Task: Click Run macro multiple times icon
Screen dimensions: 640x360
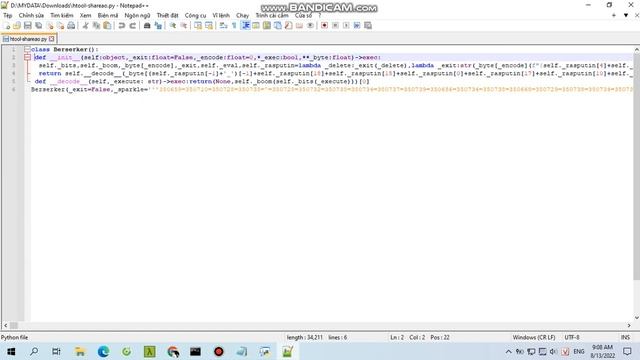Action: [357, 25]
